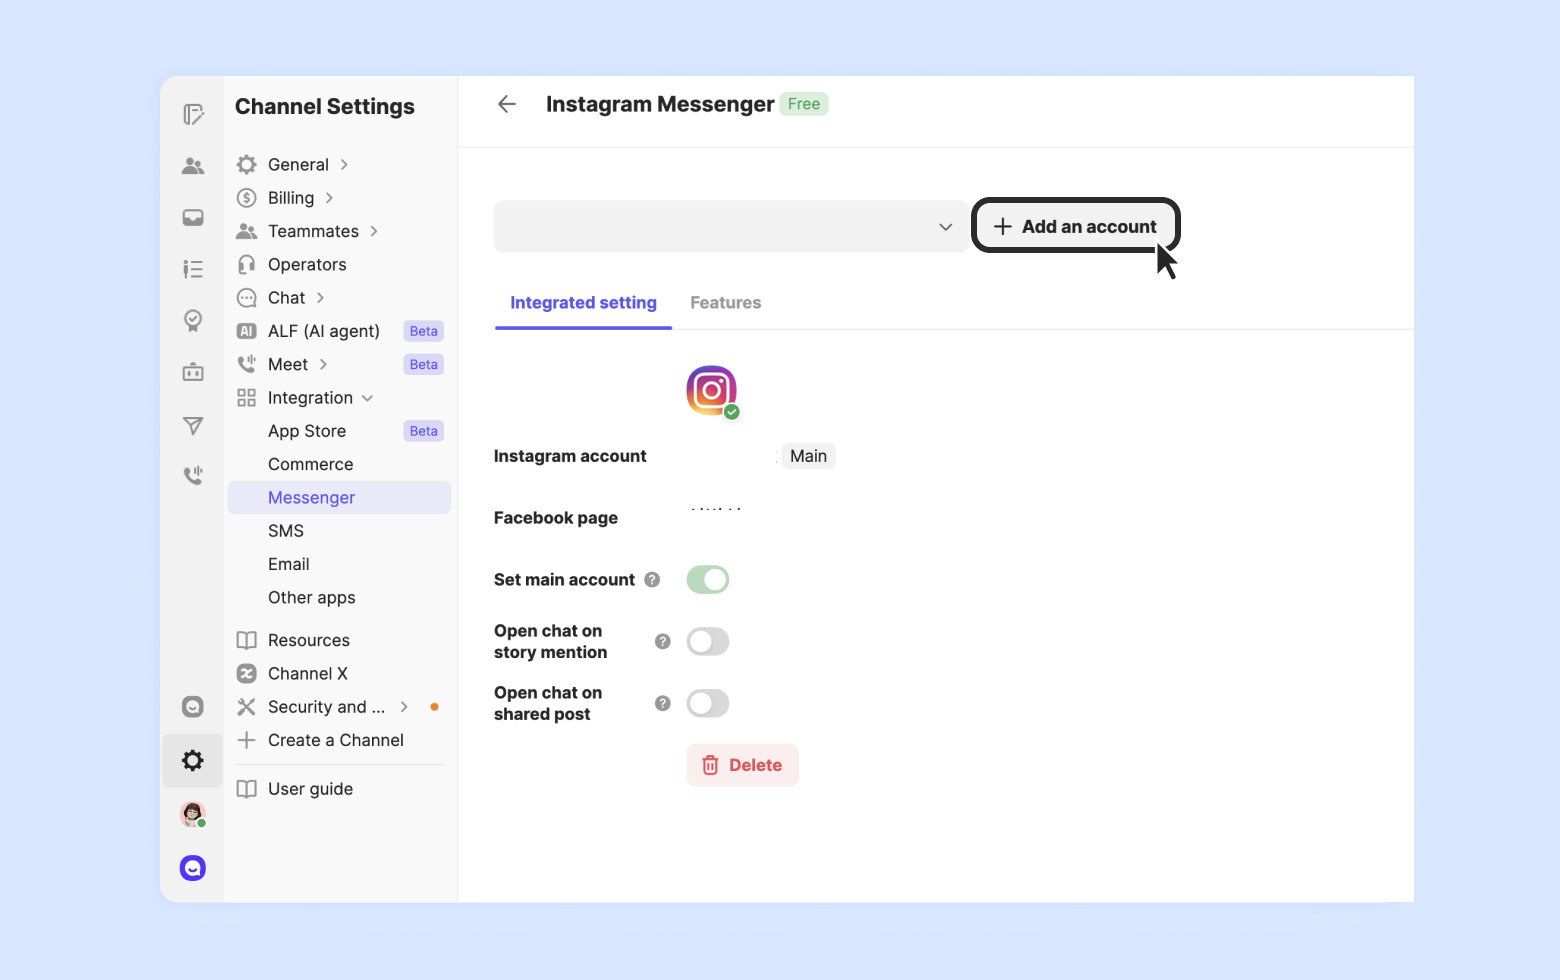Switch to the Features tab
The image size is (1560, 980).
[x=725, y=303]
